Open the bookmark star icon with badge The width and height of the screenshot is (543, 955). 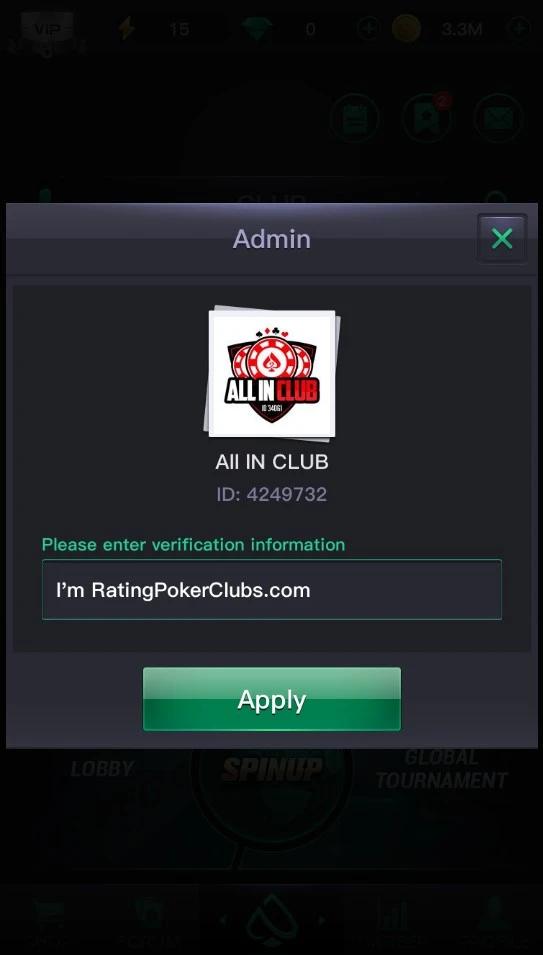point(426,118)
